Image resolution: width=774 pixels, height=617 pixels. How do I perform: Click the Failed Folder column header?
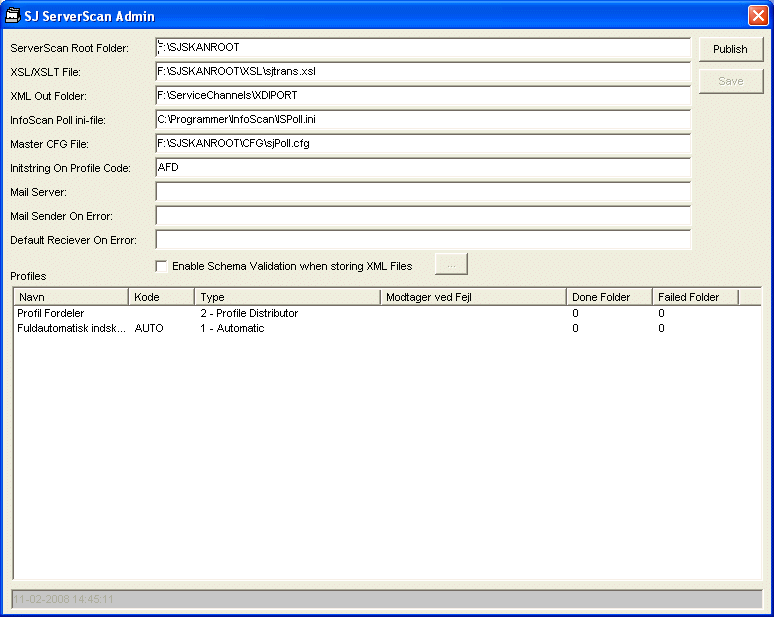pyautogui.click(x=696, y=297)
